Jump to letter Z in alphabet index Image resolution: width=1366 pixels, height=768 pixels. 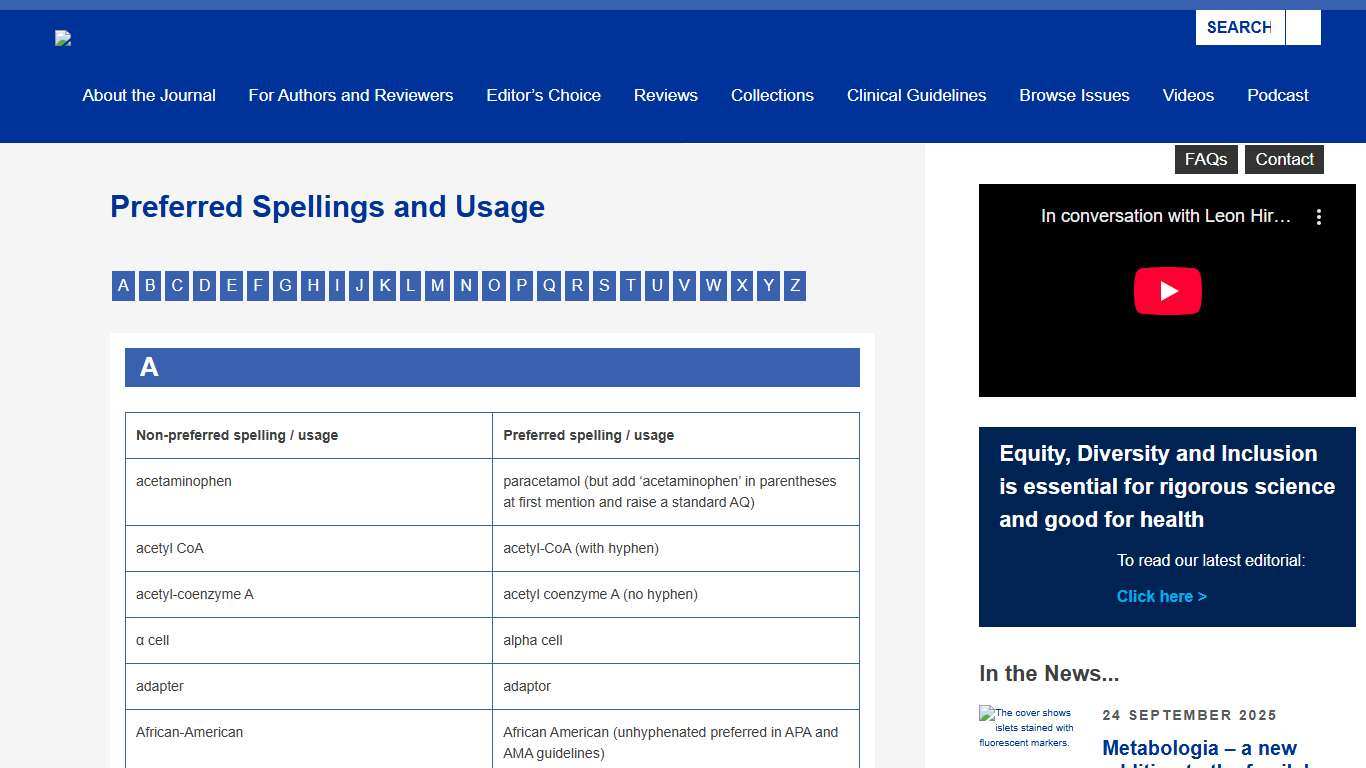795,286
